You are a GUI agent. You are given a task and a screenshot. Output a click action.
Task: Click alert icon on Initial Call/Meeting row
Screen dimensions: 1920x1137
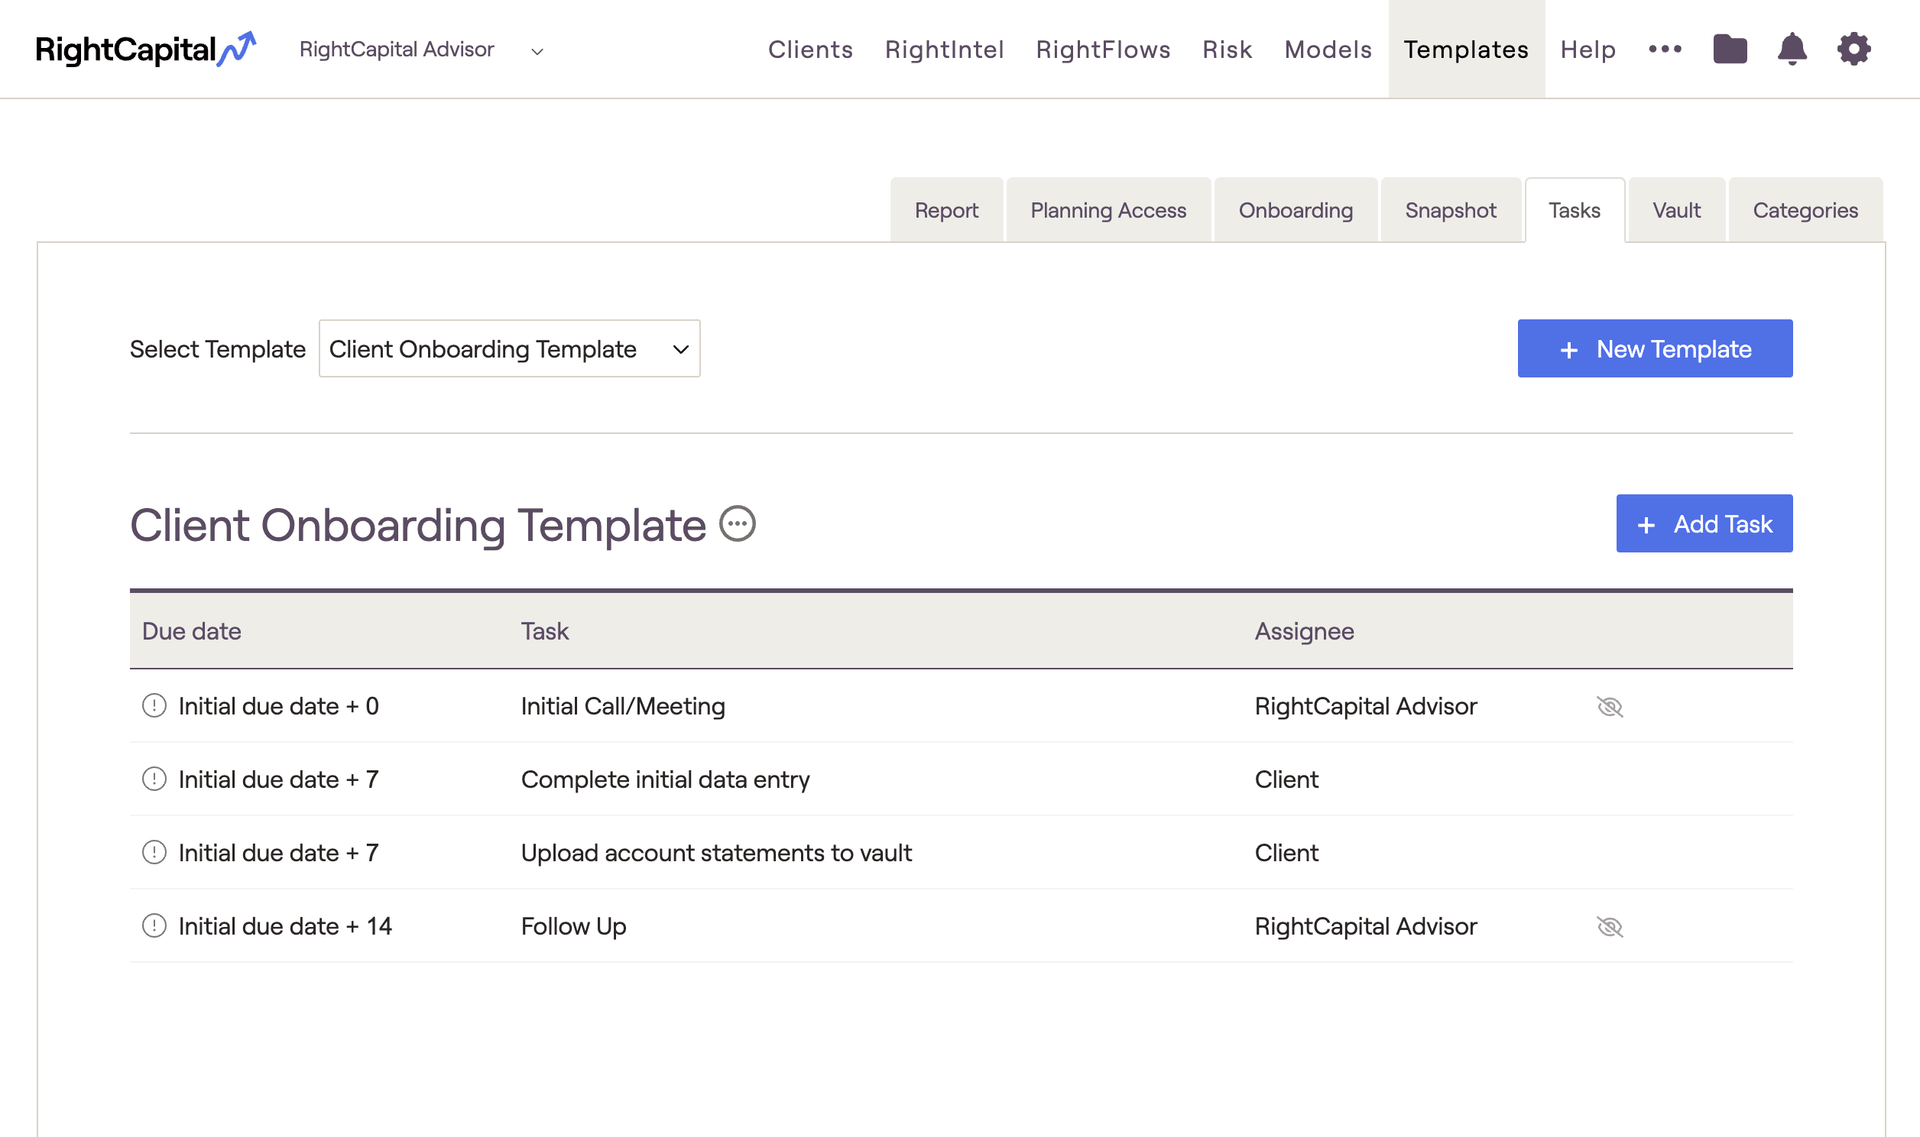[x=154, y=706]
